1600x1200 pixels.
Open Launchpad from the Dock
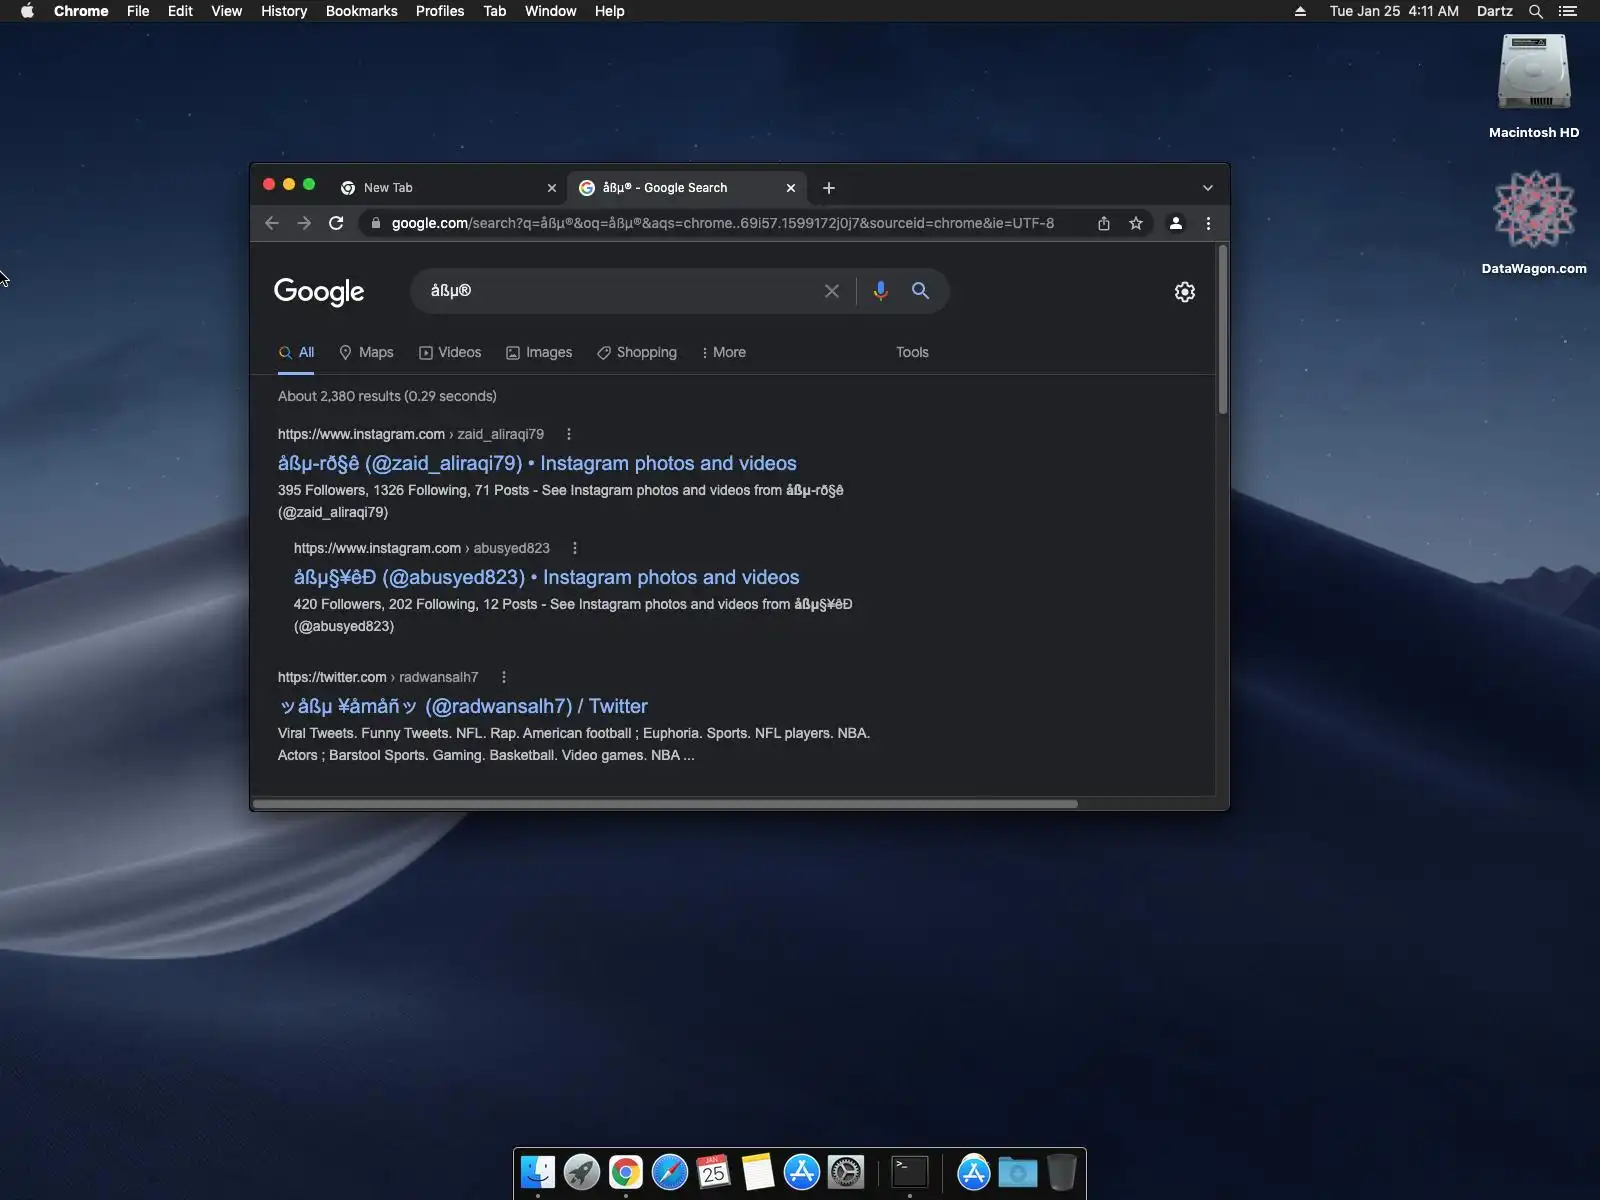[x=582, y=1172]
